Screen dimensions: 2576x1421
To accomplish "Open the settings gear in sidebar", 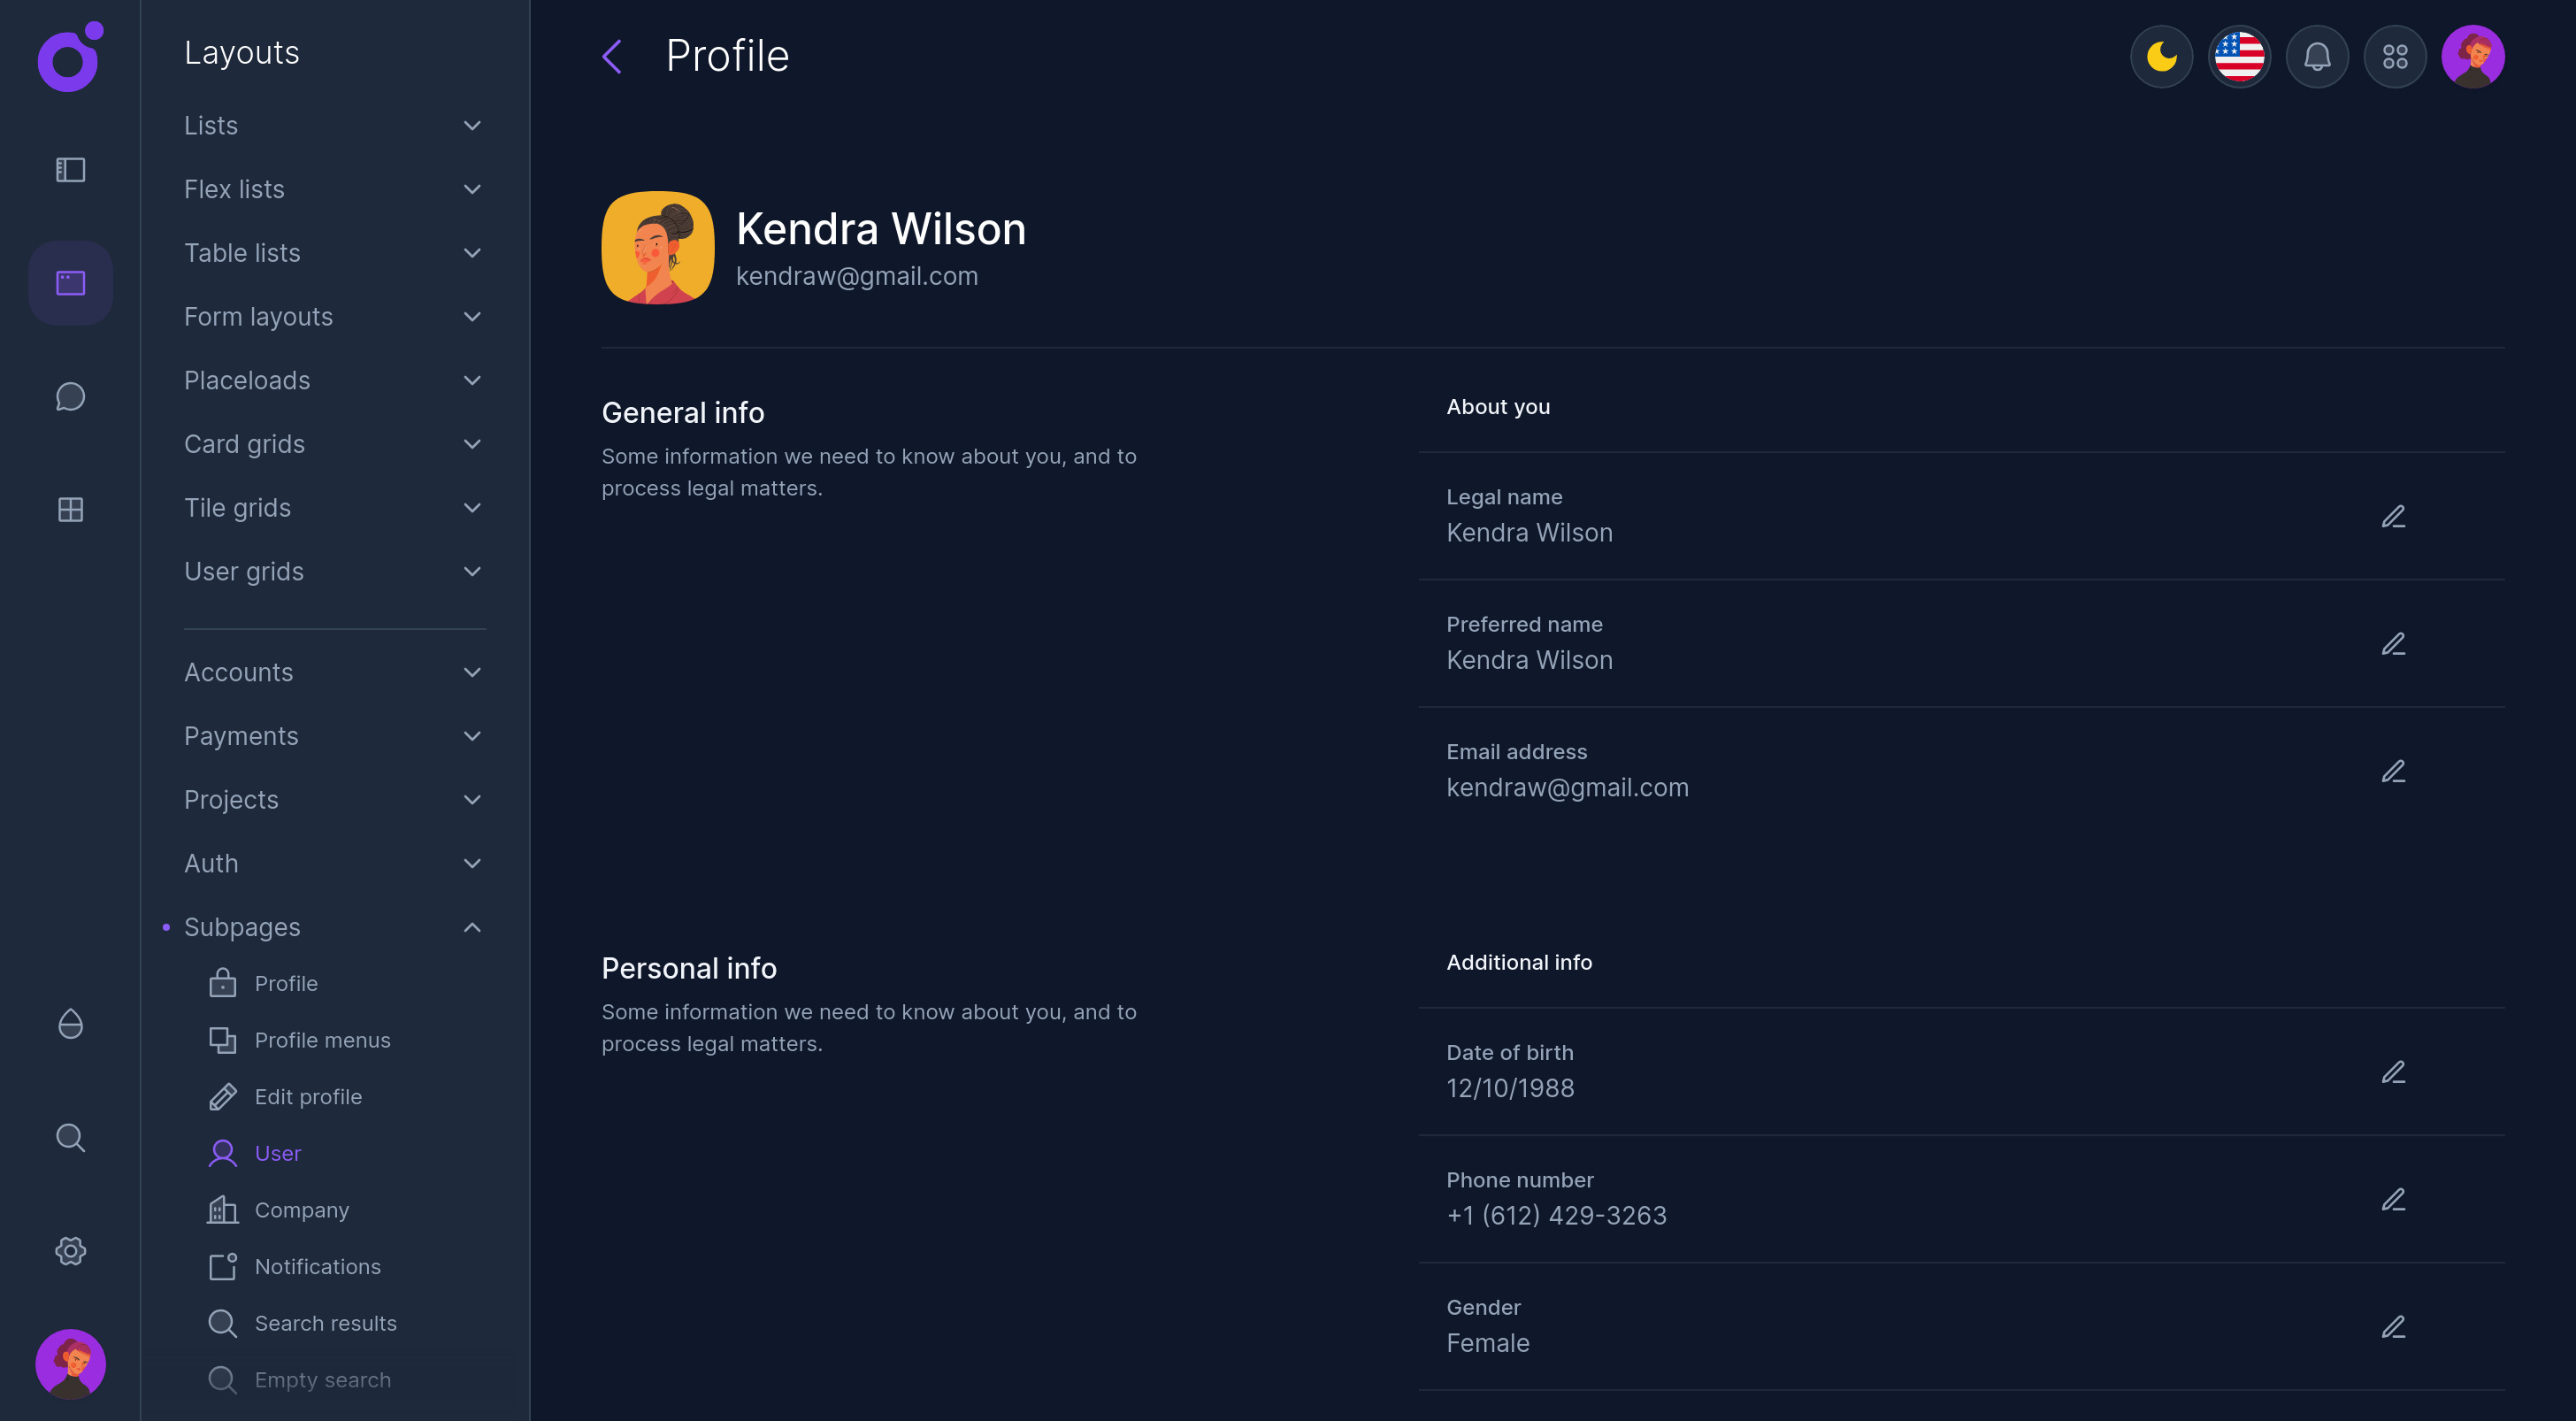I will tap(70, 1250).
